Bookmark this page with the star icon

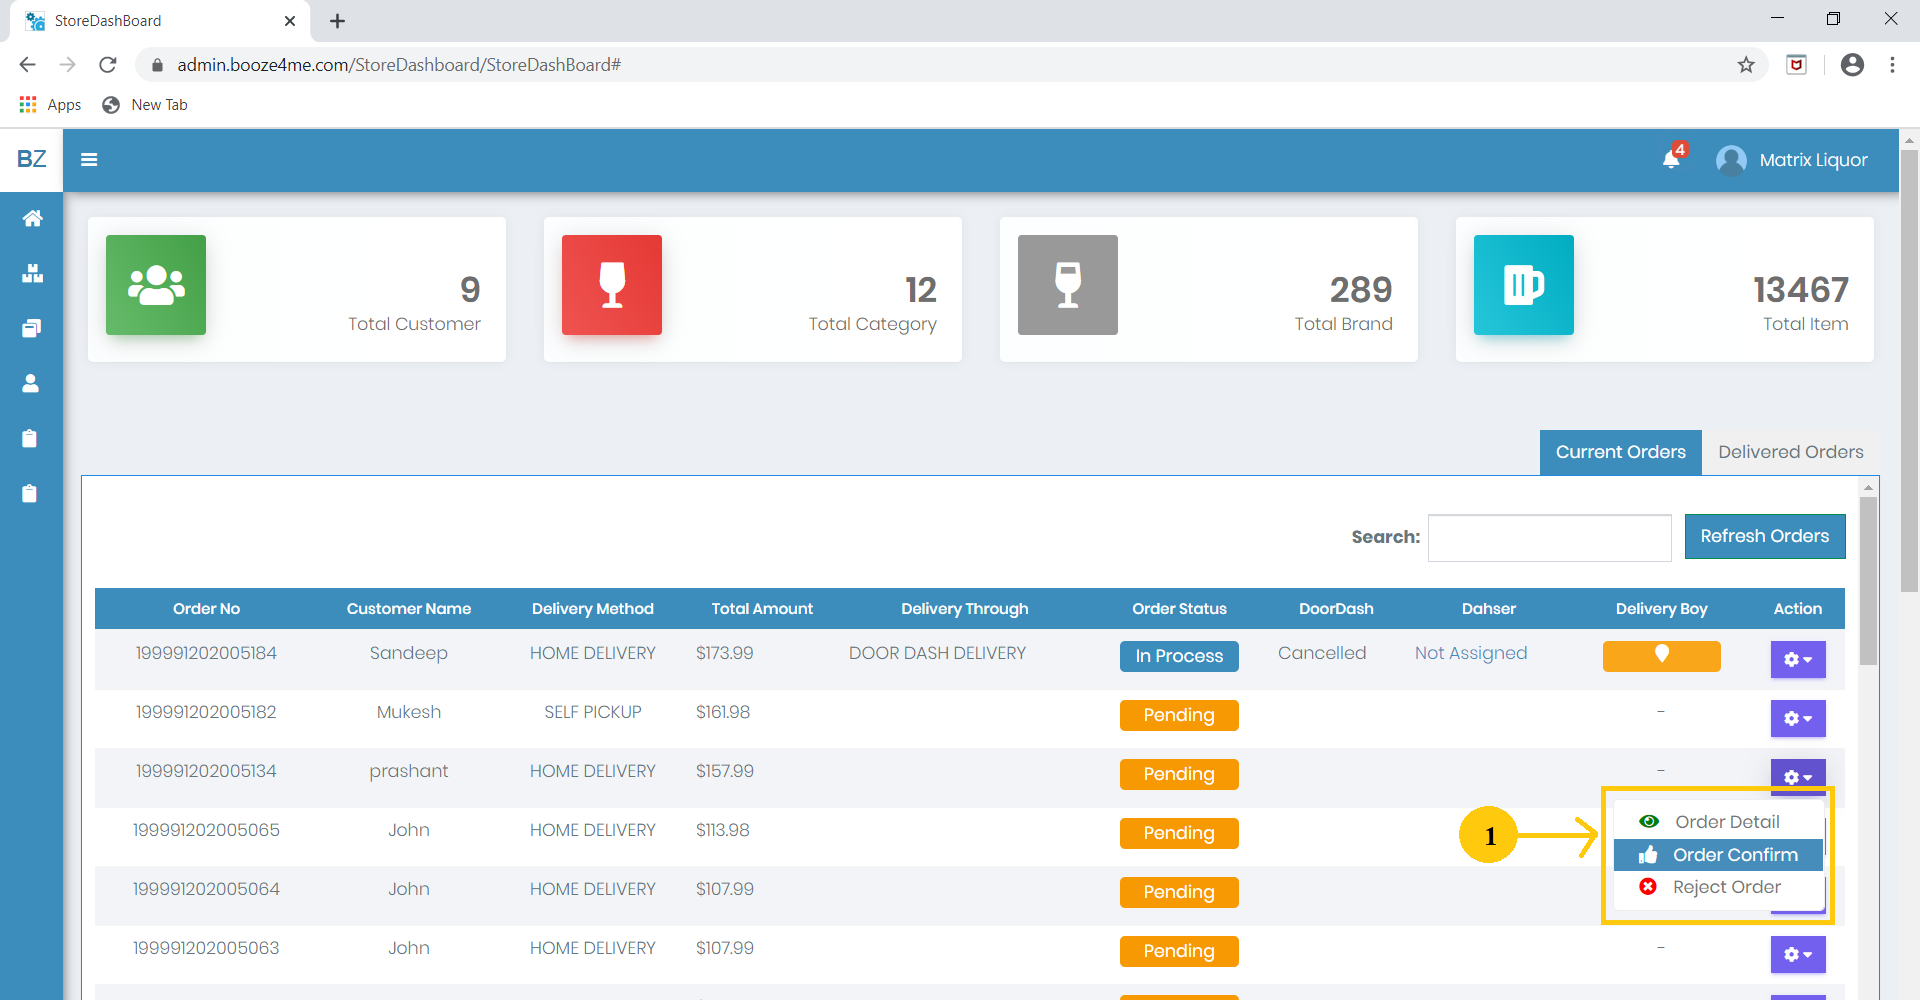pyautogui.click(x=1746, y=65)
